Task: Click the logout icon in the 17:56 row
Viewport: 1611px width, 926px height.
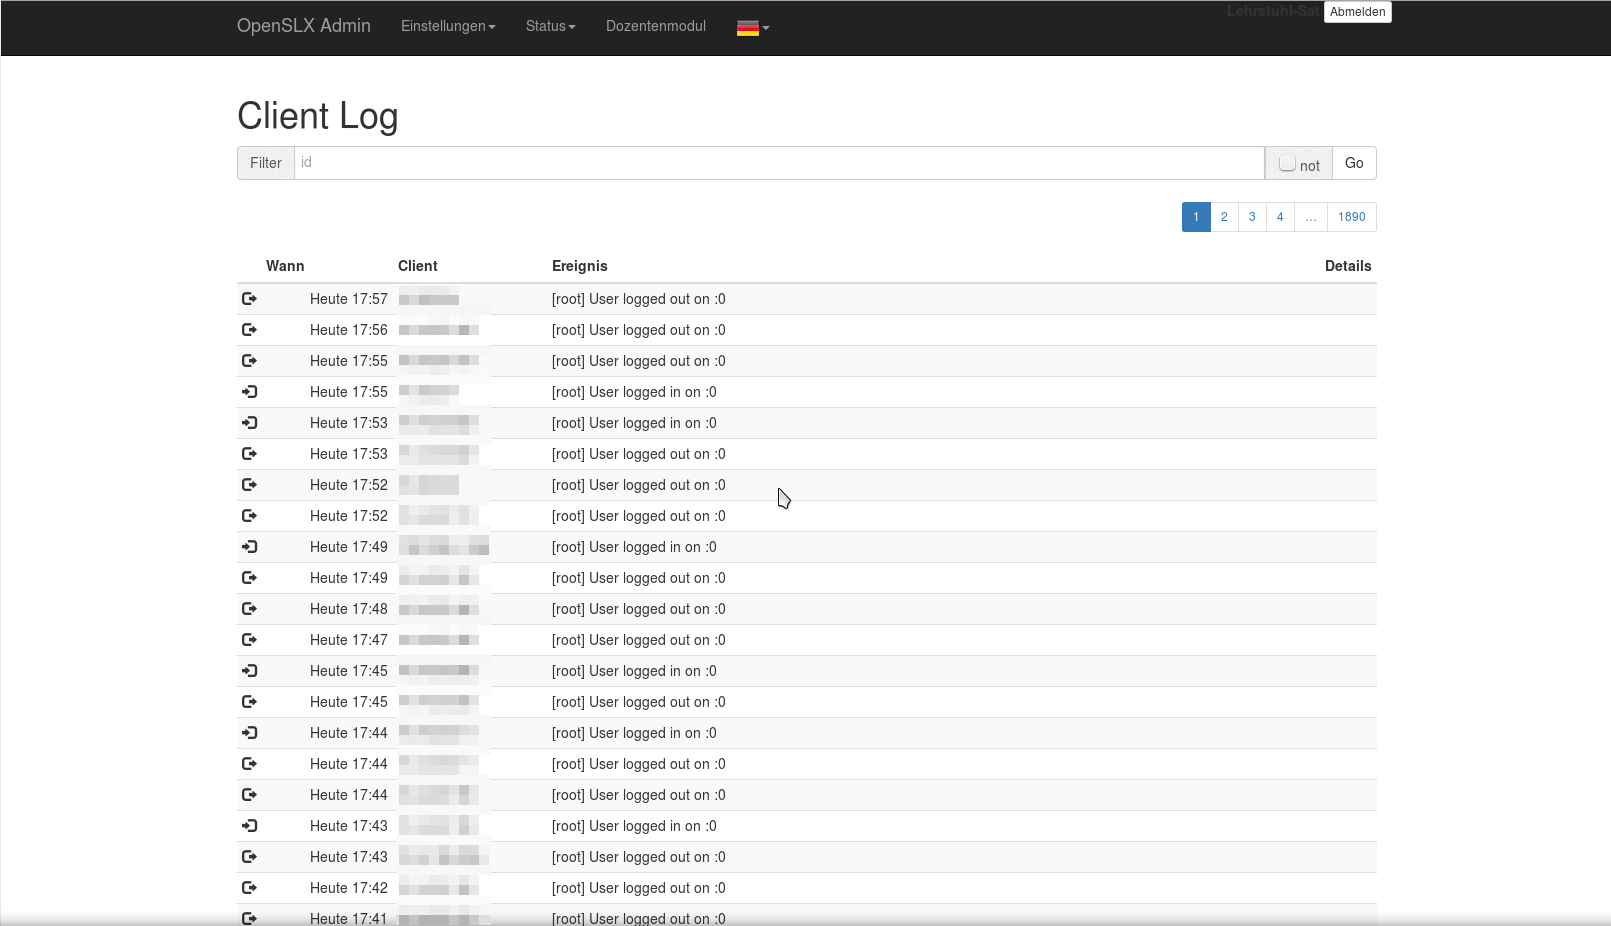Action: coord(249,330)
